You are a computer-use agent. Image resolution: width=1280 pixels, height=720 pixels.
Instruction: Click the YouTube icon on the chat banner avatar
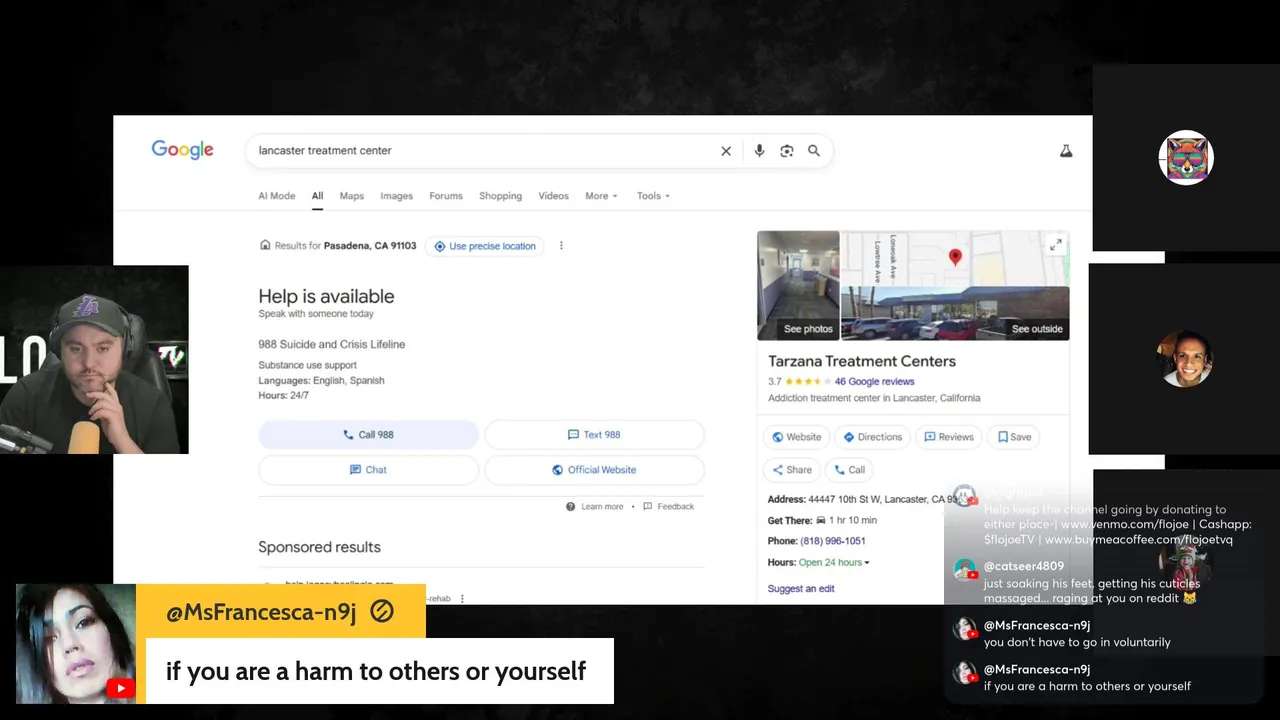(120, 687)
